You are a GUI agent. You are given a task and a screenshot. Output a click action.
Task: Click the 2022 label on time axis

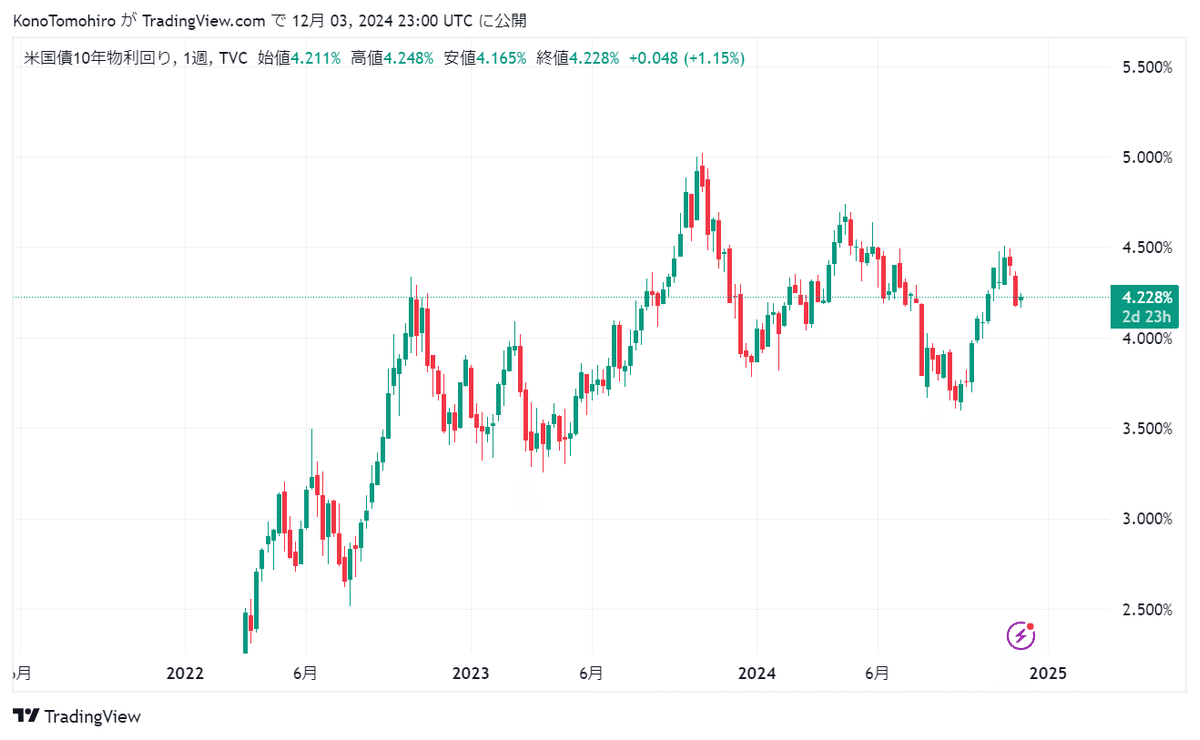[186, 673]
